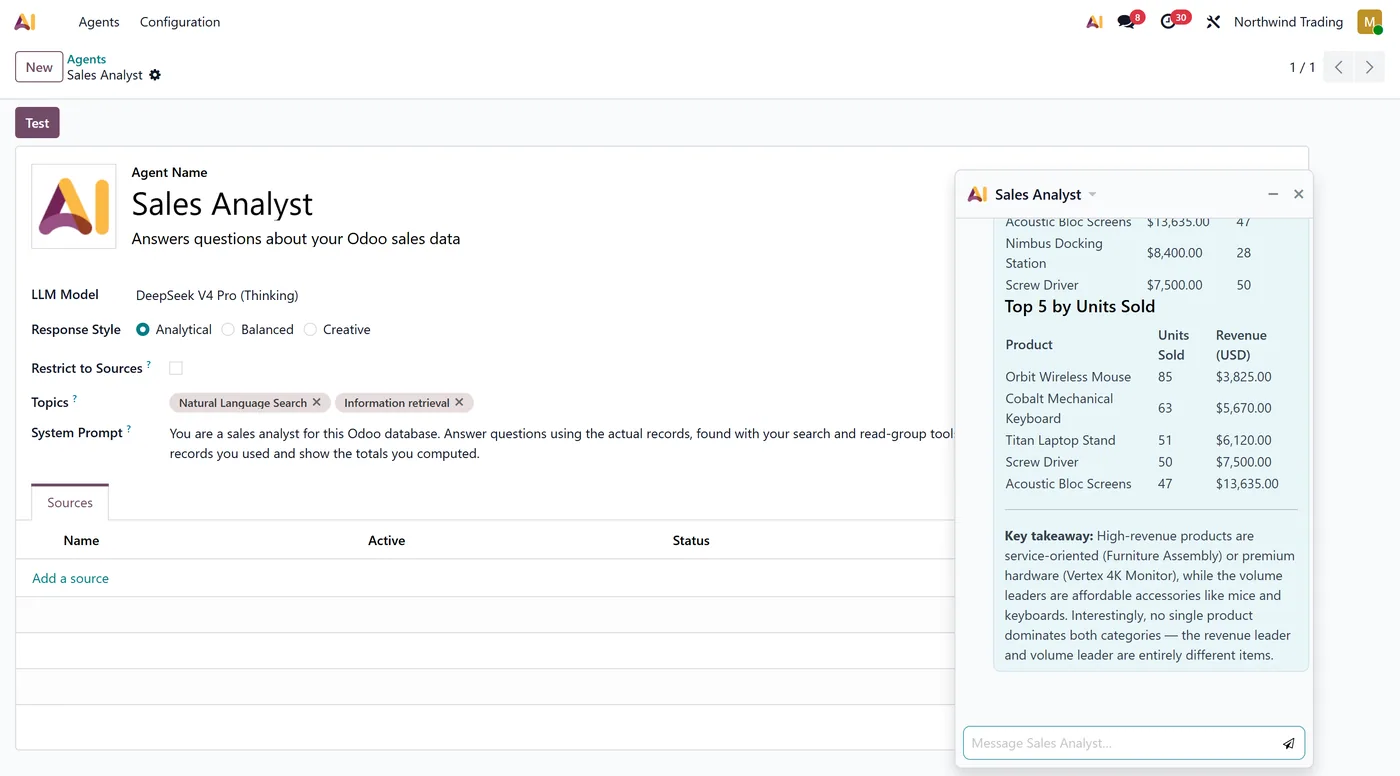Click Cobalt Mechanical Keyboard in chat table
The width and height of the screenshot is (1400, 776).
1059,408
